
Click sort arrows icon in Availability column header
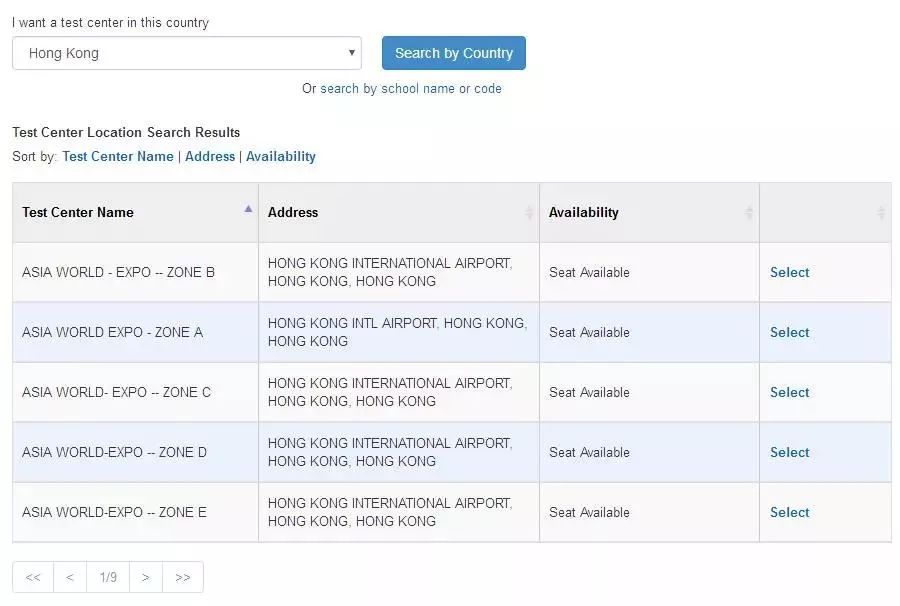(749, 212)
